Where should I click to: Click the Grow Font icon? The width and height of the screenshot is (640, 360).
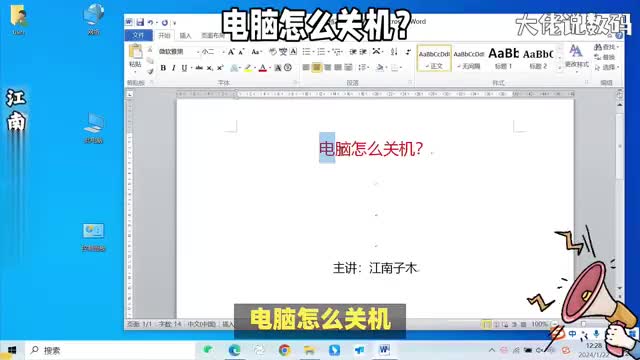click(x=231, y=52)
